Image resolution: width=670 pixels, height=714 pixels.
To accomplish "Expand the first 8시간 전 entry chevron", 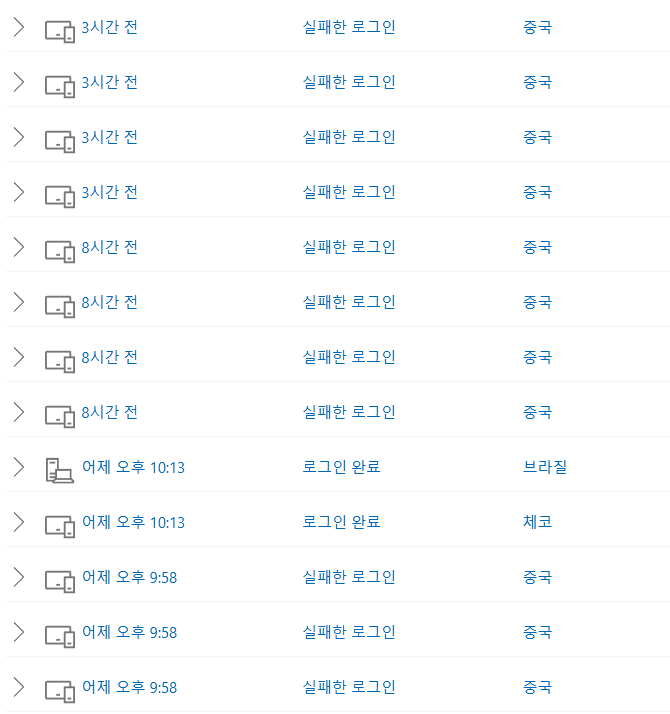I will pyautogui.click(x=18, y=247).
